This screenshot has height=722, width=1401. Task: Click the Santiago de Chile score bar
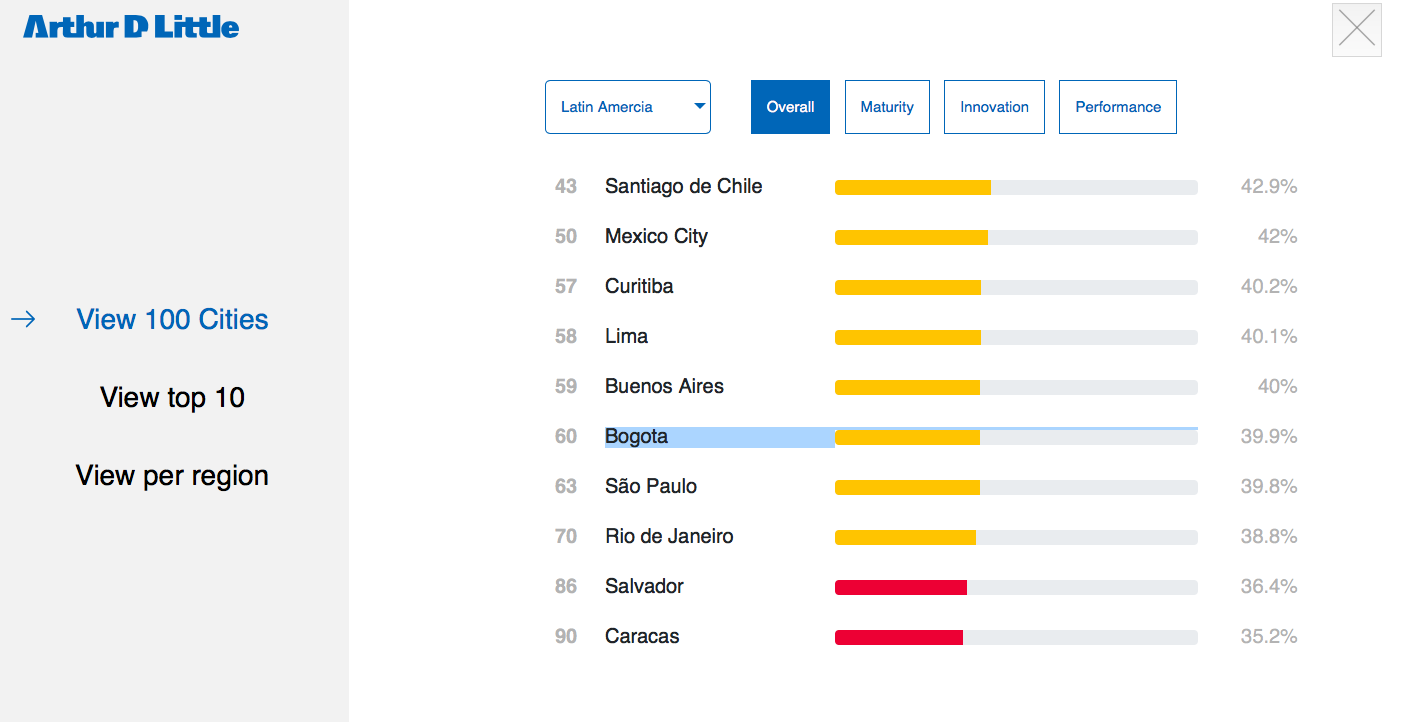point(1016,187)
